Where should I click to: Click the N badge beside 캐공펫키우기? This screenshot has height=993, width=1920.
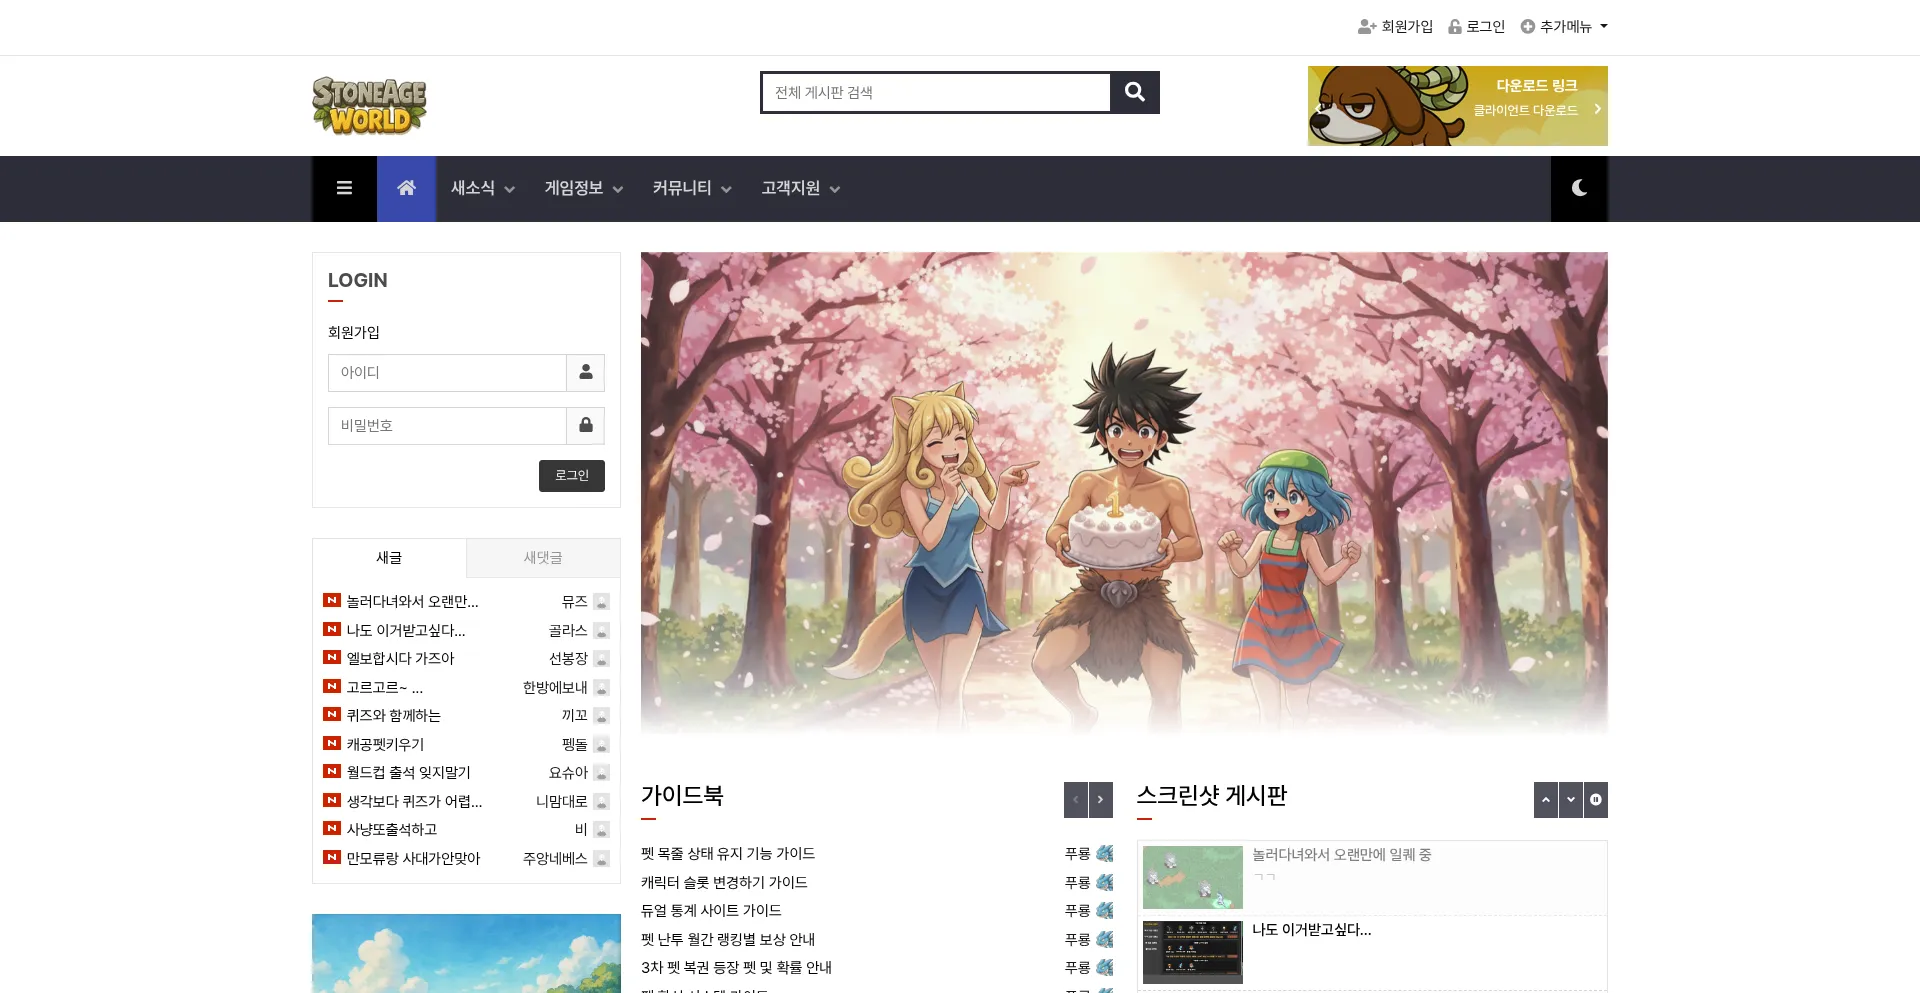332,743
